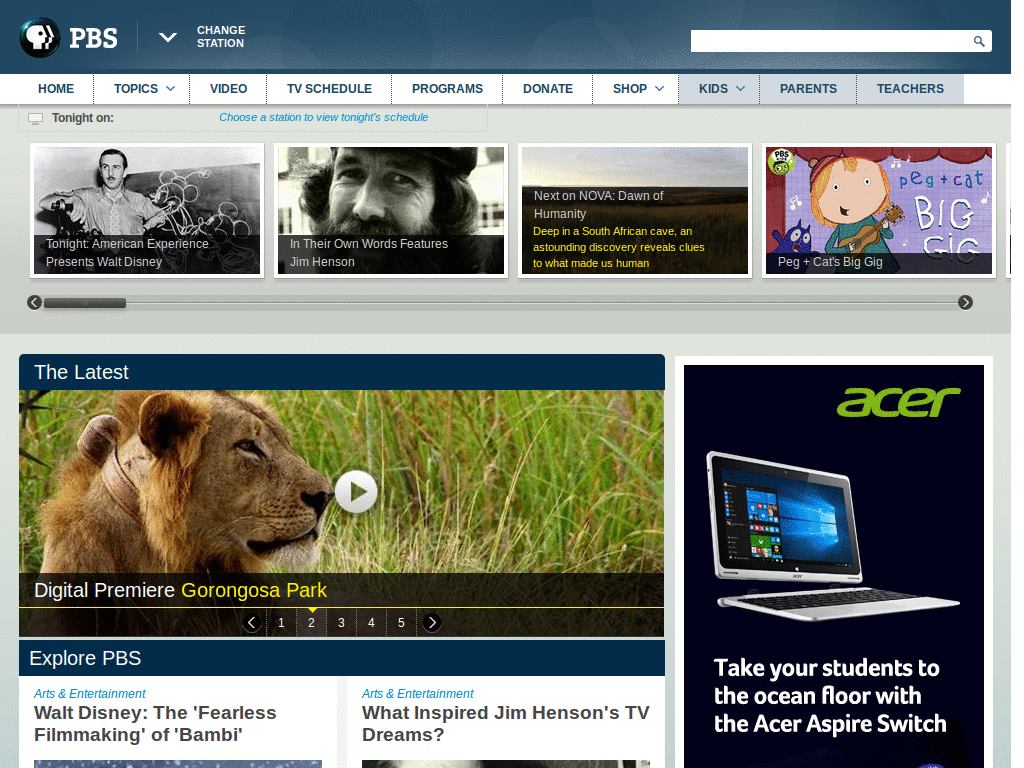1024x768 pixels.
Task: Select slide 5 in The Latest
Action: coord(402,622)
